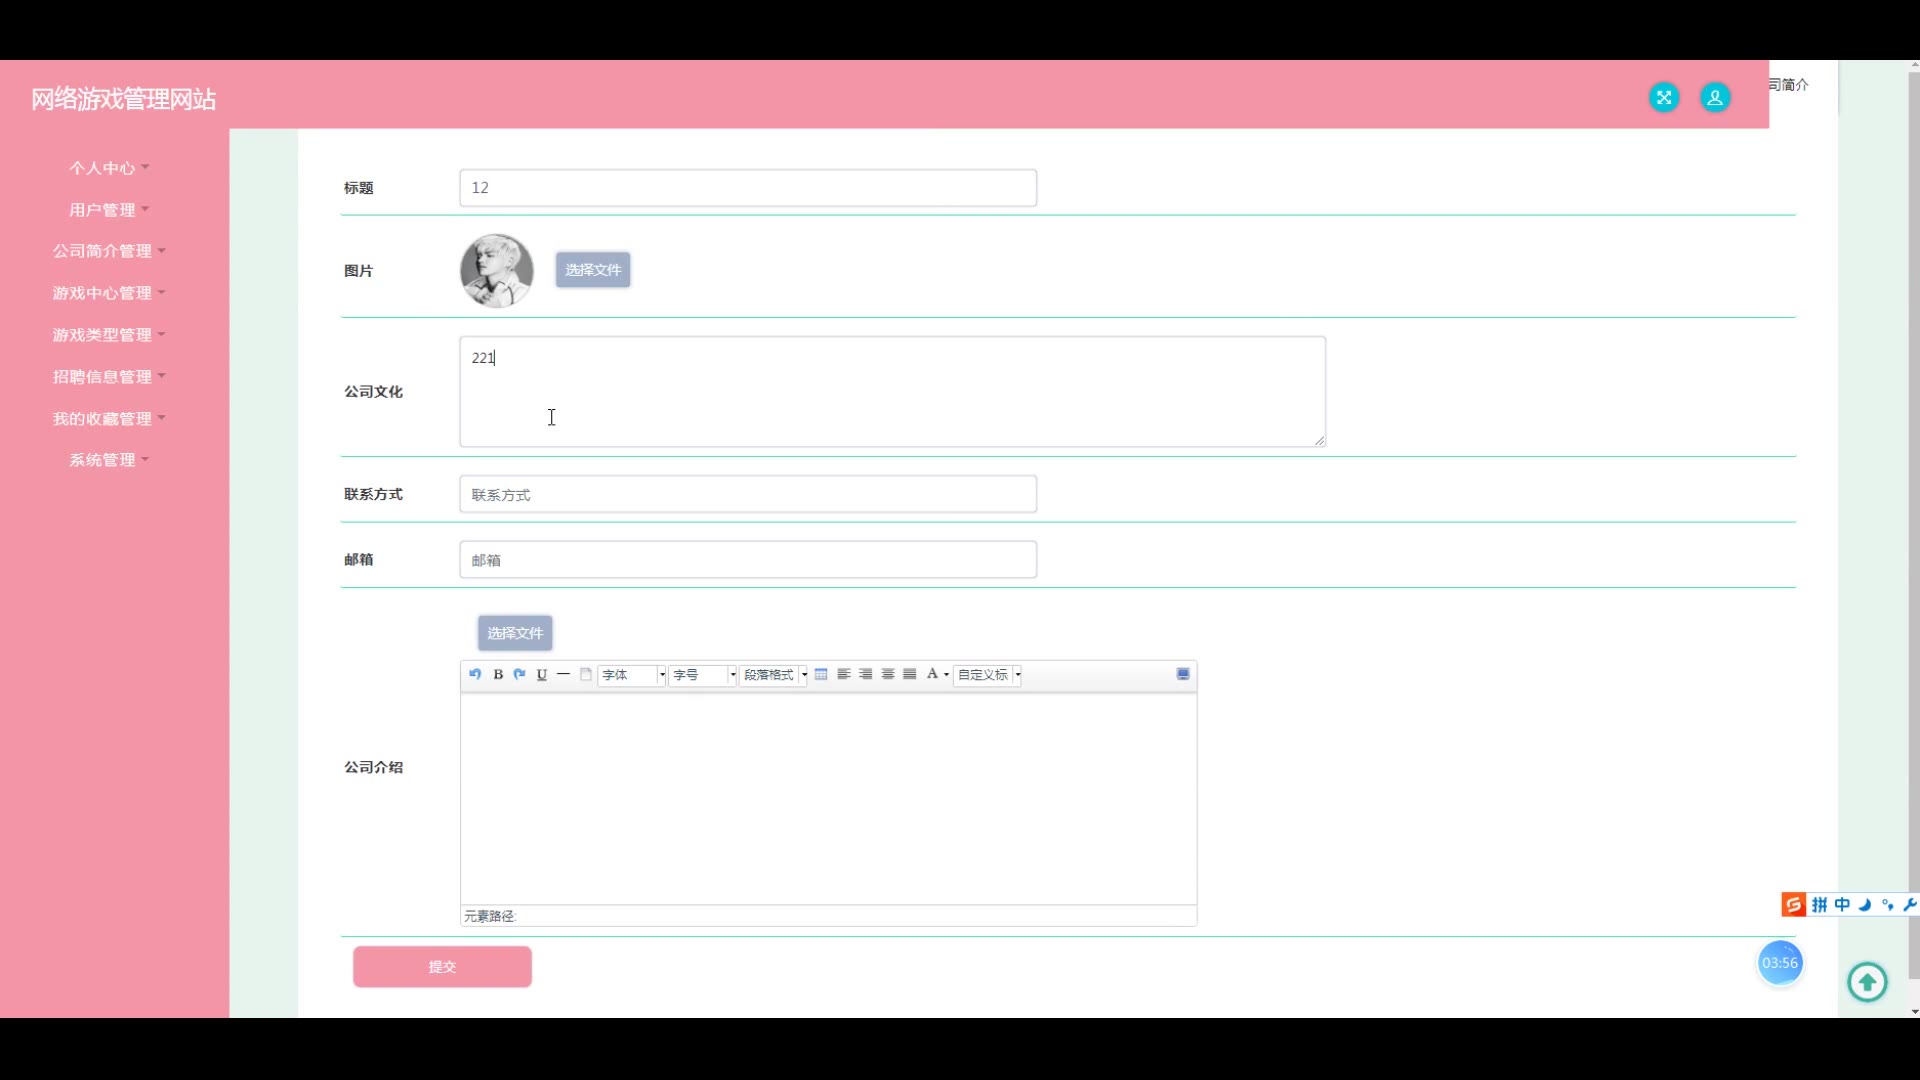
Task: Click the fullscreen icon in the header
Action: (x=1664, y=97)
